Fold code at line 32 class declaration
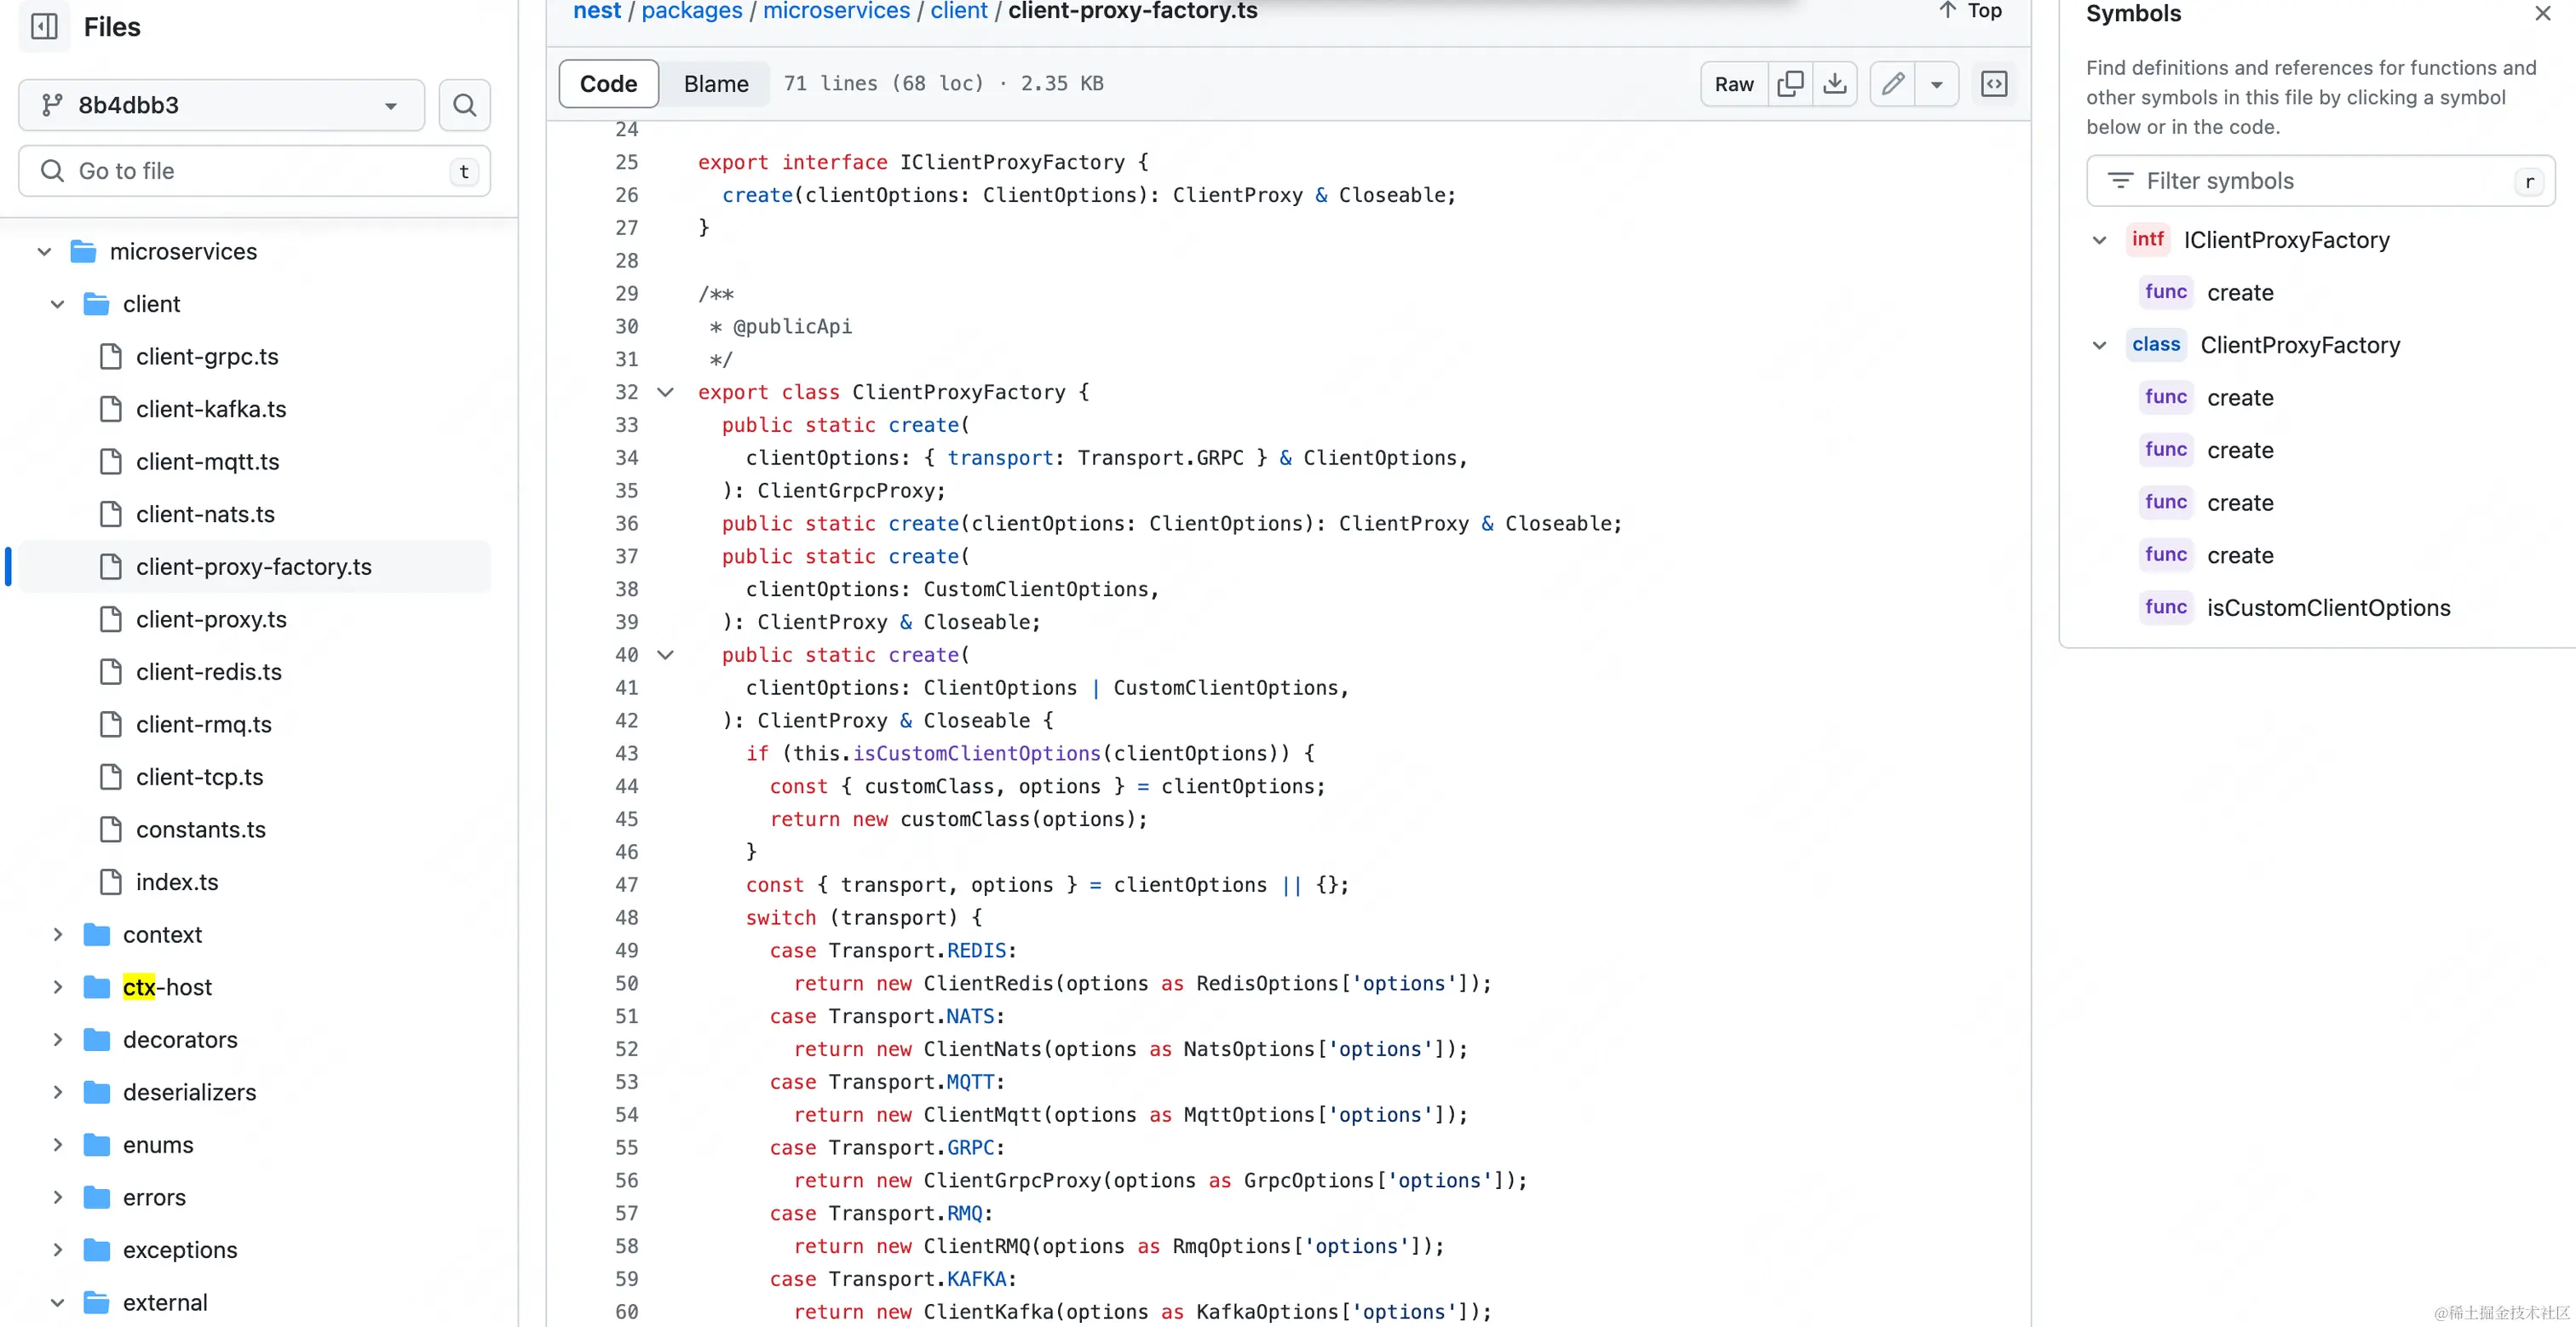 [x=665, y=392]
